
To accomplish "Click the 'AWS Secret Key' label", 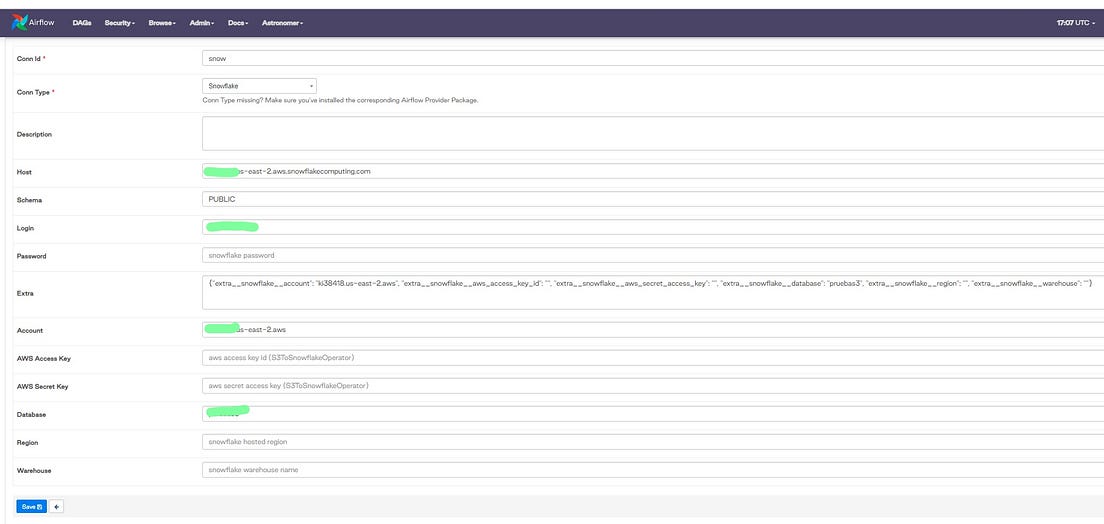I will 42,387.
